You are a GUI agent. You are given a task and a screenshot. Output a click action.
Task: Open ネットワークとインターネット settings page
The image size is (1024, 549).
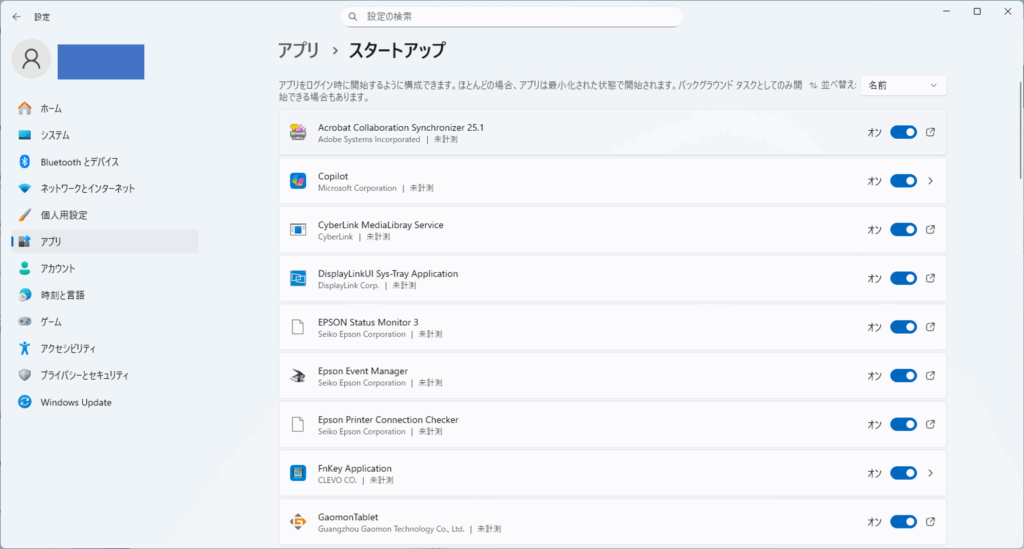[x=87, y=188]
